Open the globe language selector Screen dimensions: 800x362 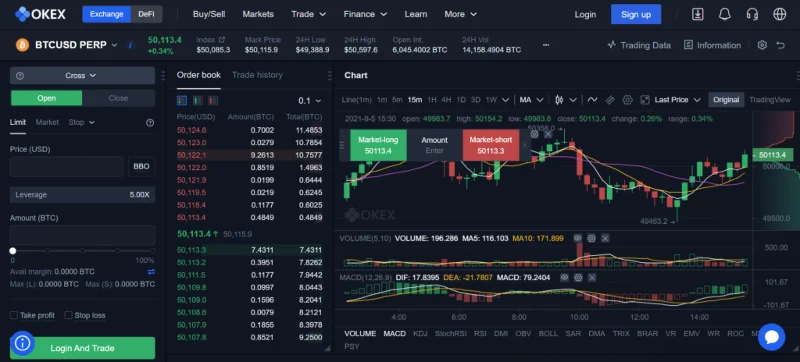point(780,14)
